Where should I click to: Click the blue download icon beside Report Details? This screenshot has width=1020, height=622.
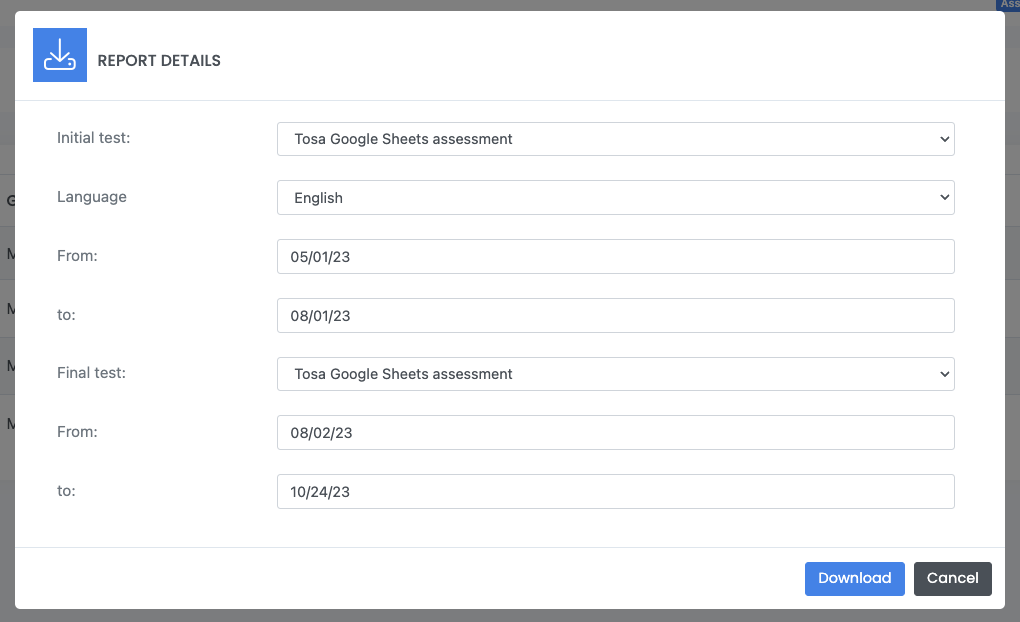pos(60,55)
